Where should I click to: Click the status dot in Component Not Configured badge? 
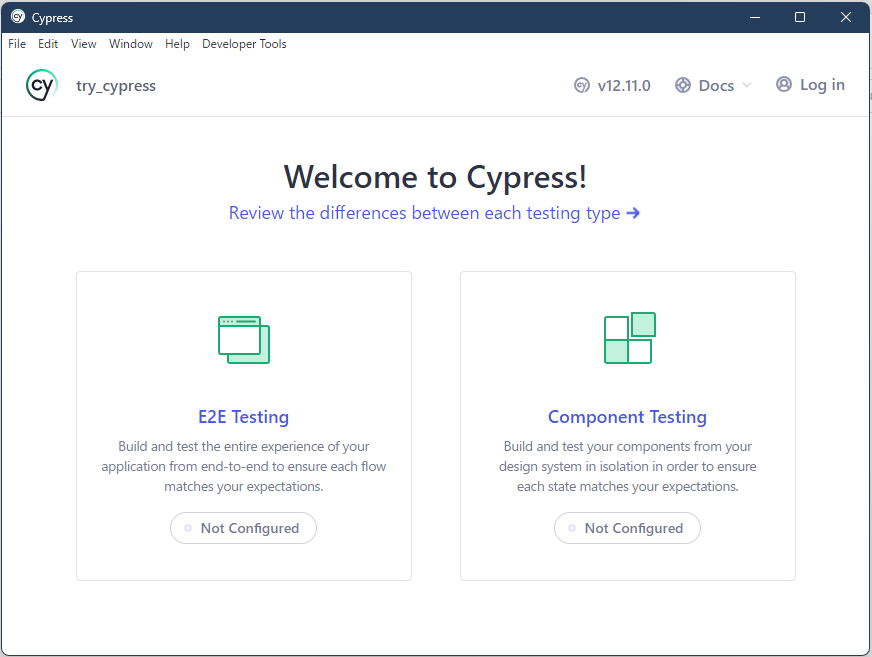pyautogui.click(x=572, y=528)
